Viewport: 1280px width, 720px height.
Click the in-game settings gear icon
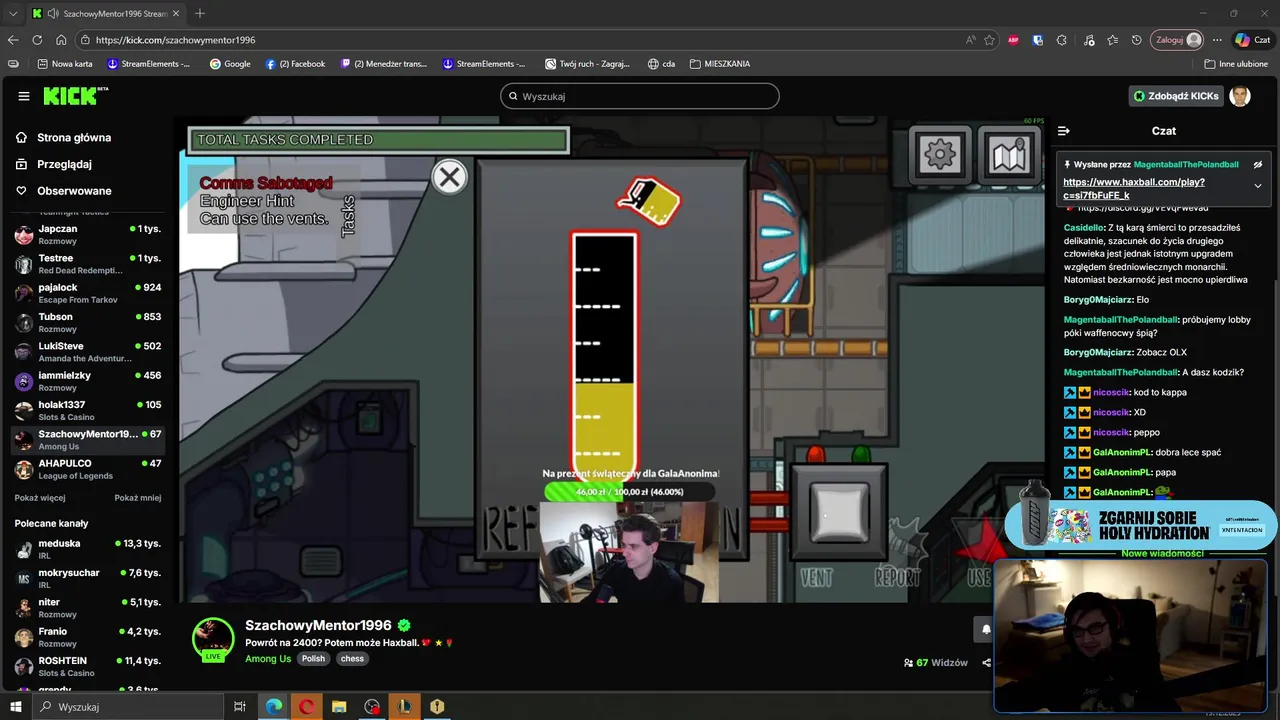pos(939,154)
